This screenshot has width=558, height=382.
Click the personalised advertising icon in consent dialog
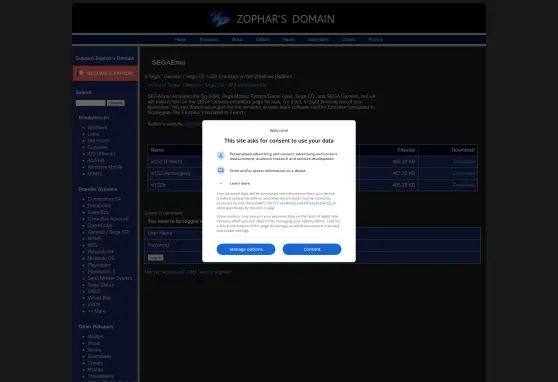[x=221, y=156]
